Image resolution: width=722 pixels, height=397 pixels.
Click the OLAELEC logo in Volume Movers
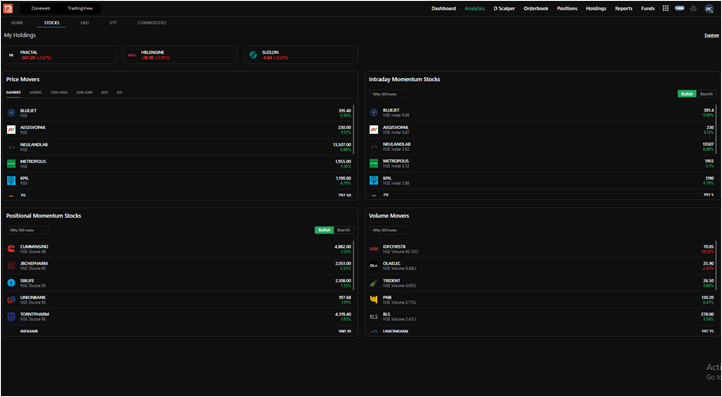(374, 266)
